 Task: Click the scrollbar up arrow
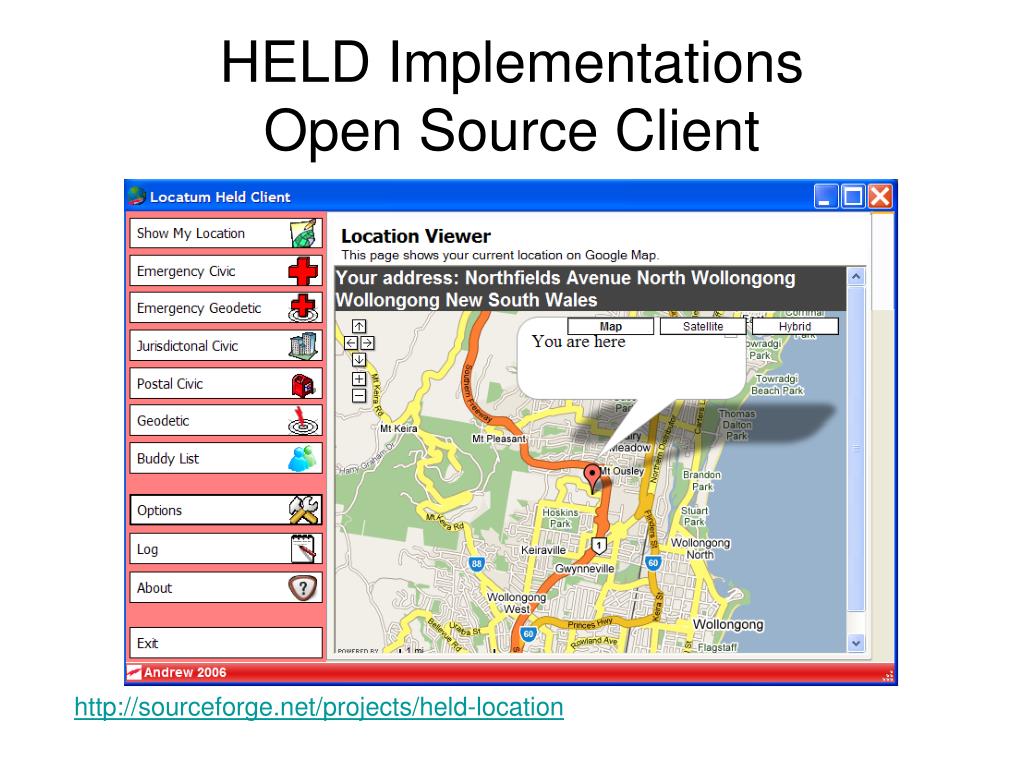click(x=856, y=277)
